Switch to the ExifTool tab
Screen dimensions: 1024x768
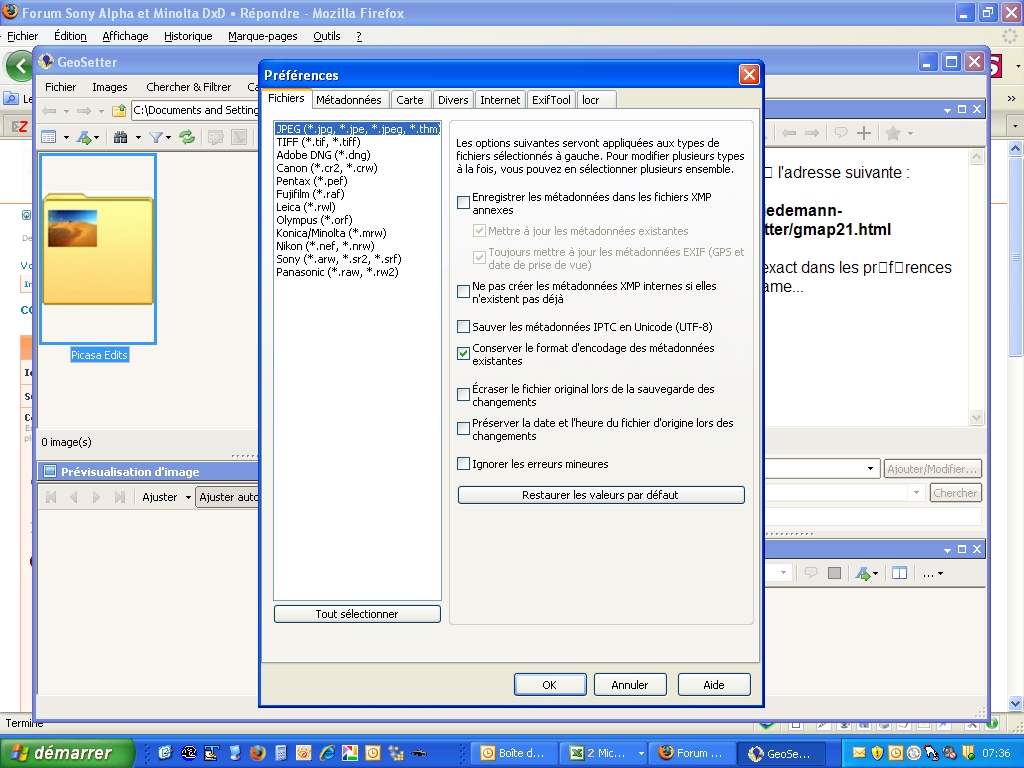point(551,100)
